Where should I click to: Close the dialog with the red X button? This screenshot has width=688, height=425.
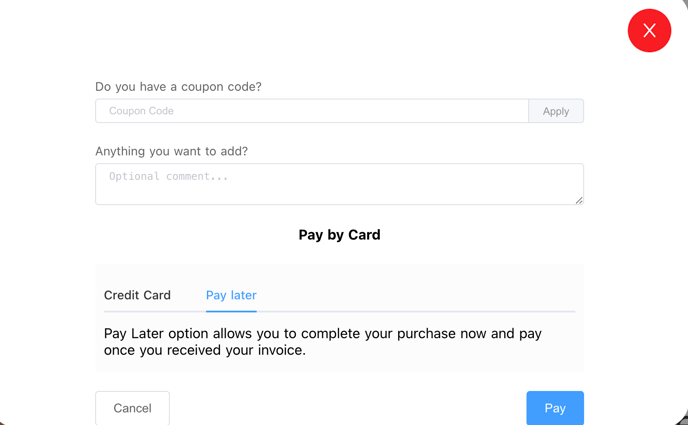point(649,31)
